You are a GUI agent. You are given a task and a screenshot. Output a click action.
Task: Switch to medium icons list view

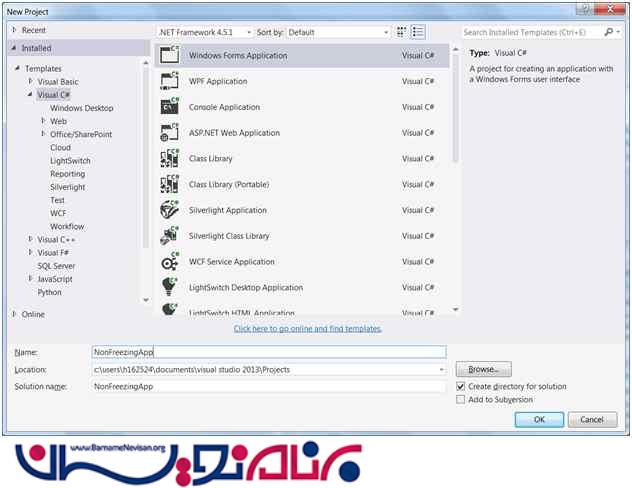pos(418,32)
